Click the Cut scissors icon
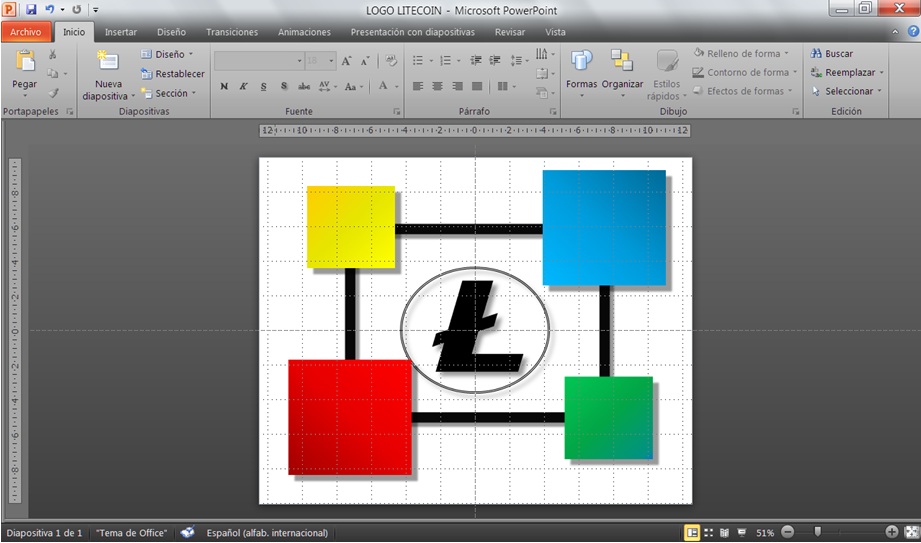The image size is (921, 543). pyautogui.click(x=52, y=54)
